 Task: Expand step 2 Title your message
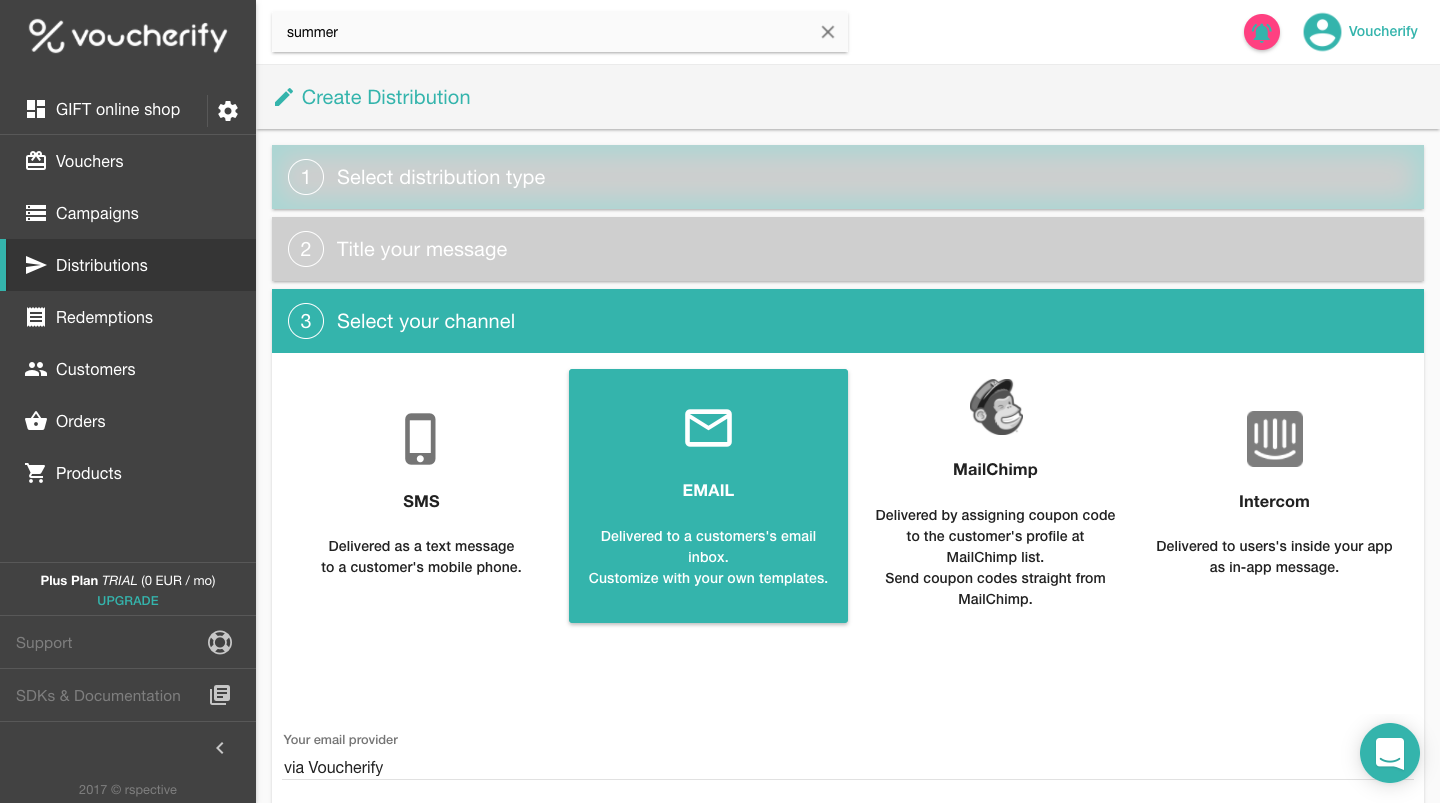(847, 250)
